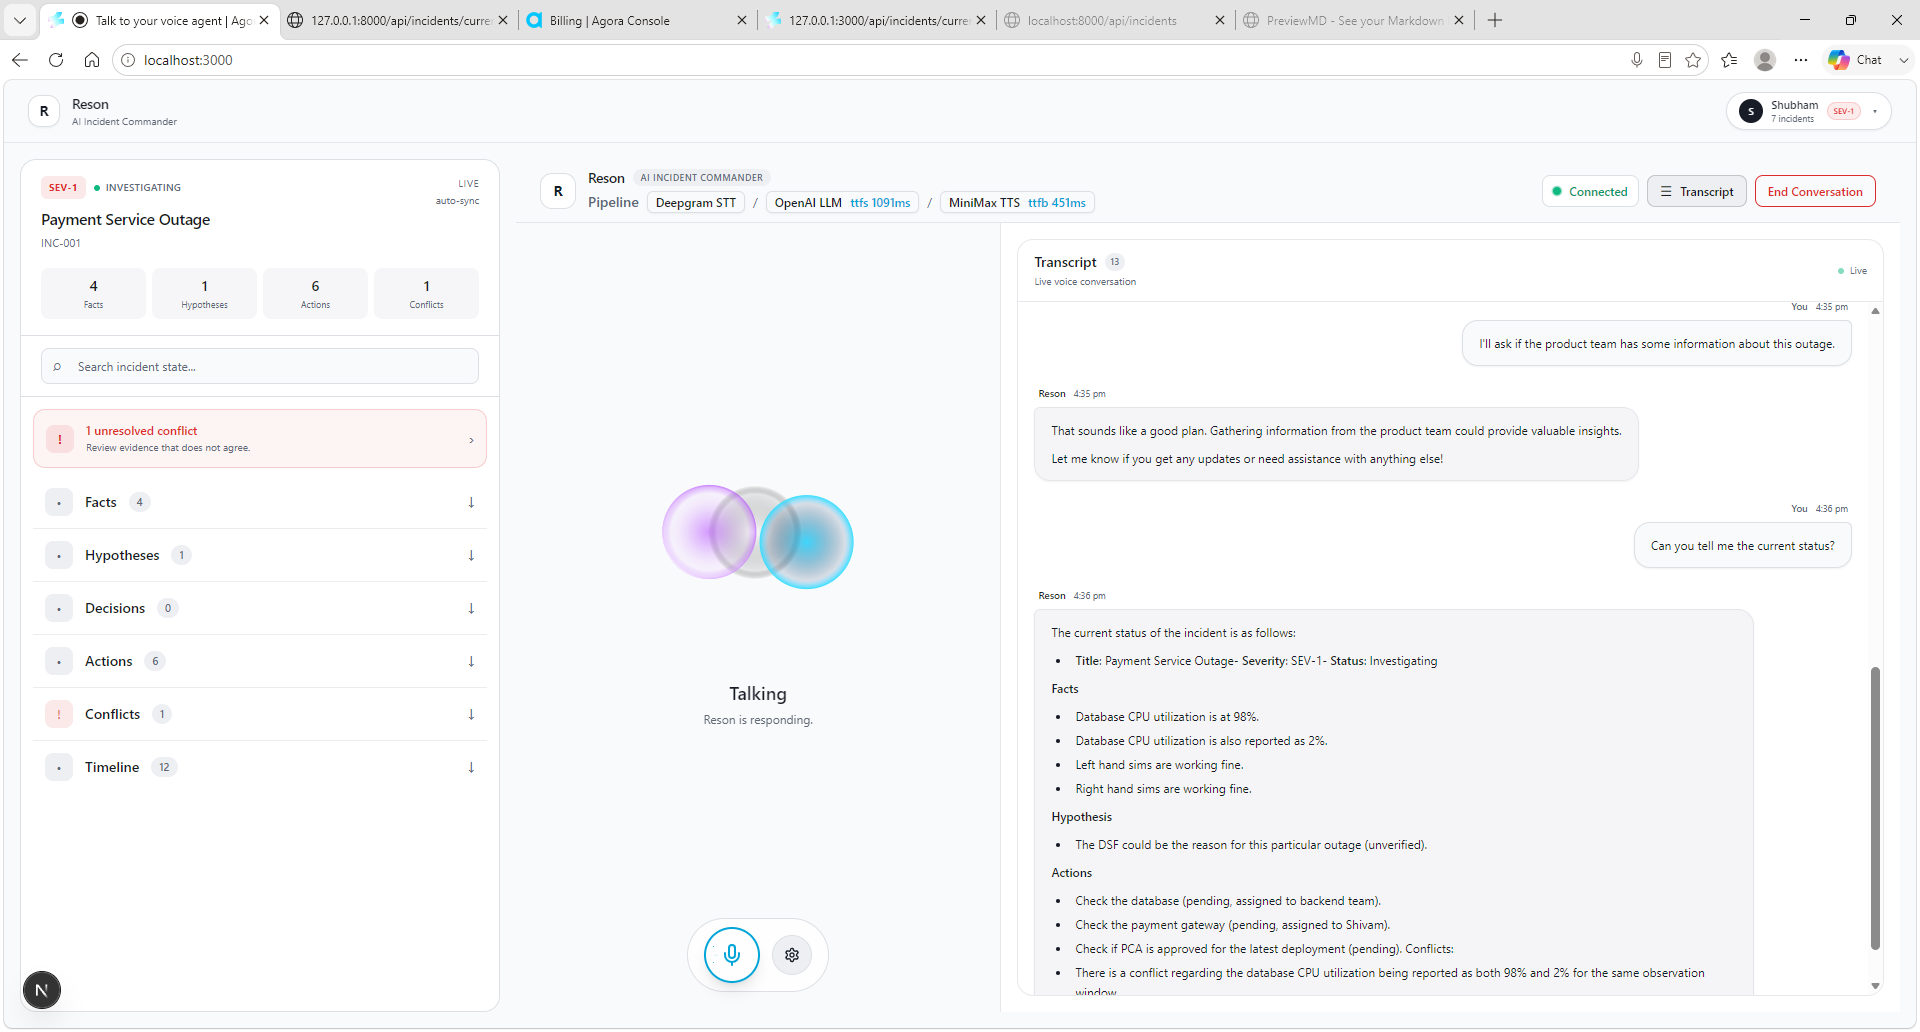Toggle the Transcript panel button

tap(1697, 191)
